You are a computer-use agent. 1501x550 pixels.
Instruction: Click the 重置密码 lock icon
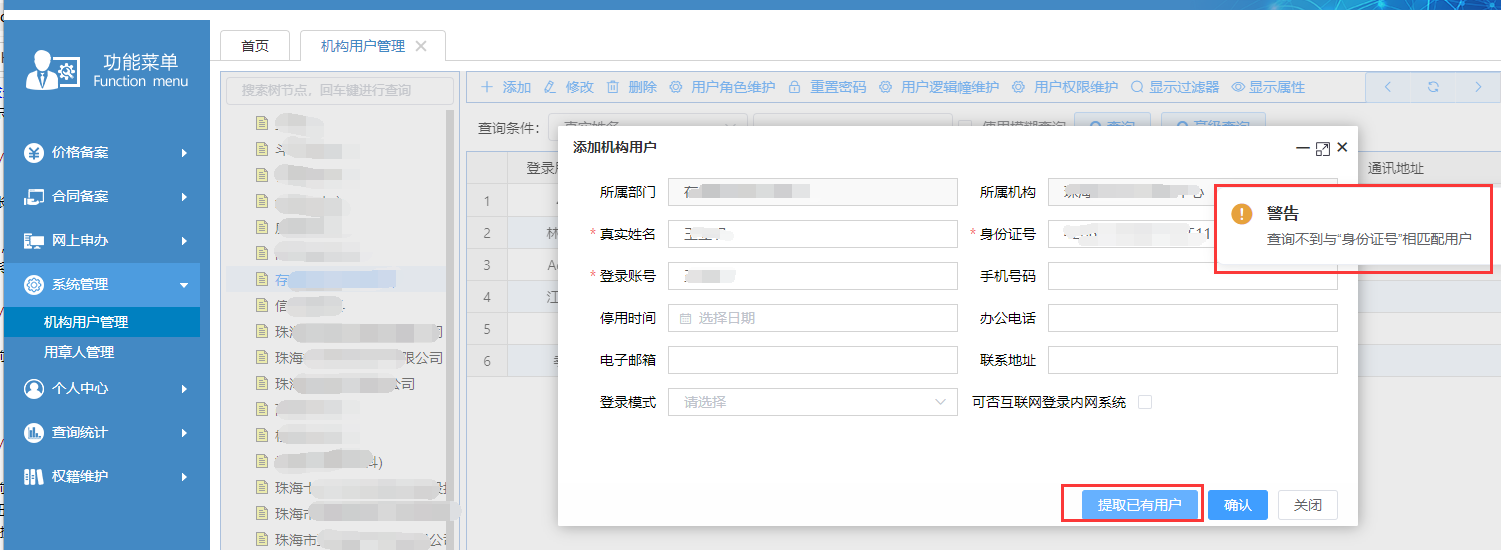794,87
